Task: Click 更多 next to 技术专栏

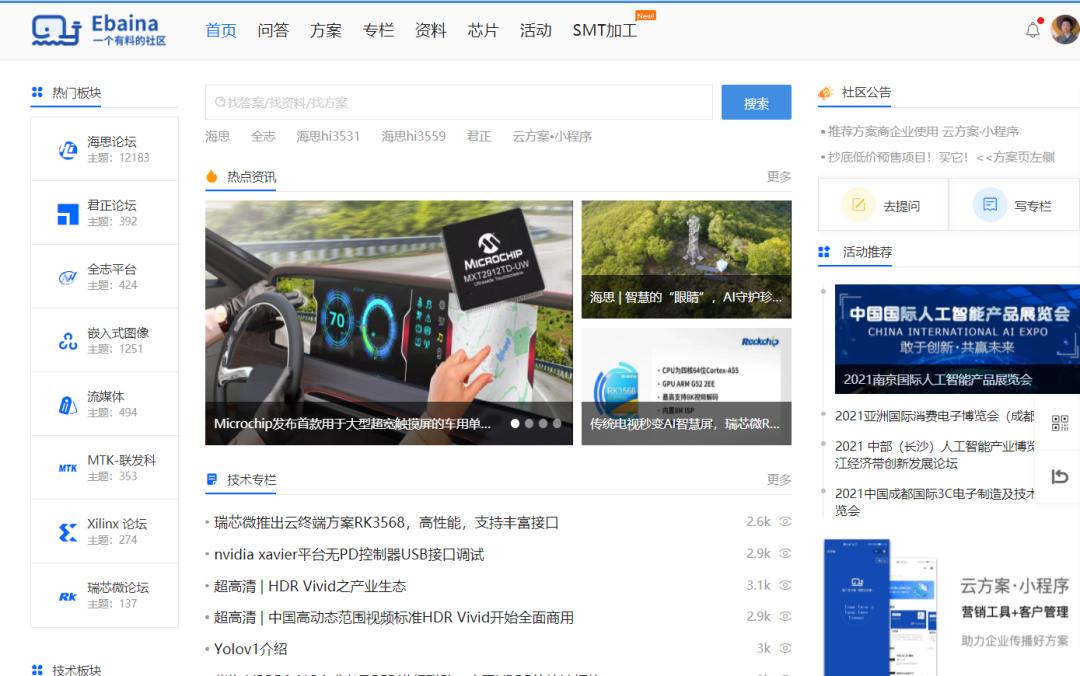Action: 779,480
